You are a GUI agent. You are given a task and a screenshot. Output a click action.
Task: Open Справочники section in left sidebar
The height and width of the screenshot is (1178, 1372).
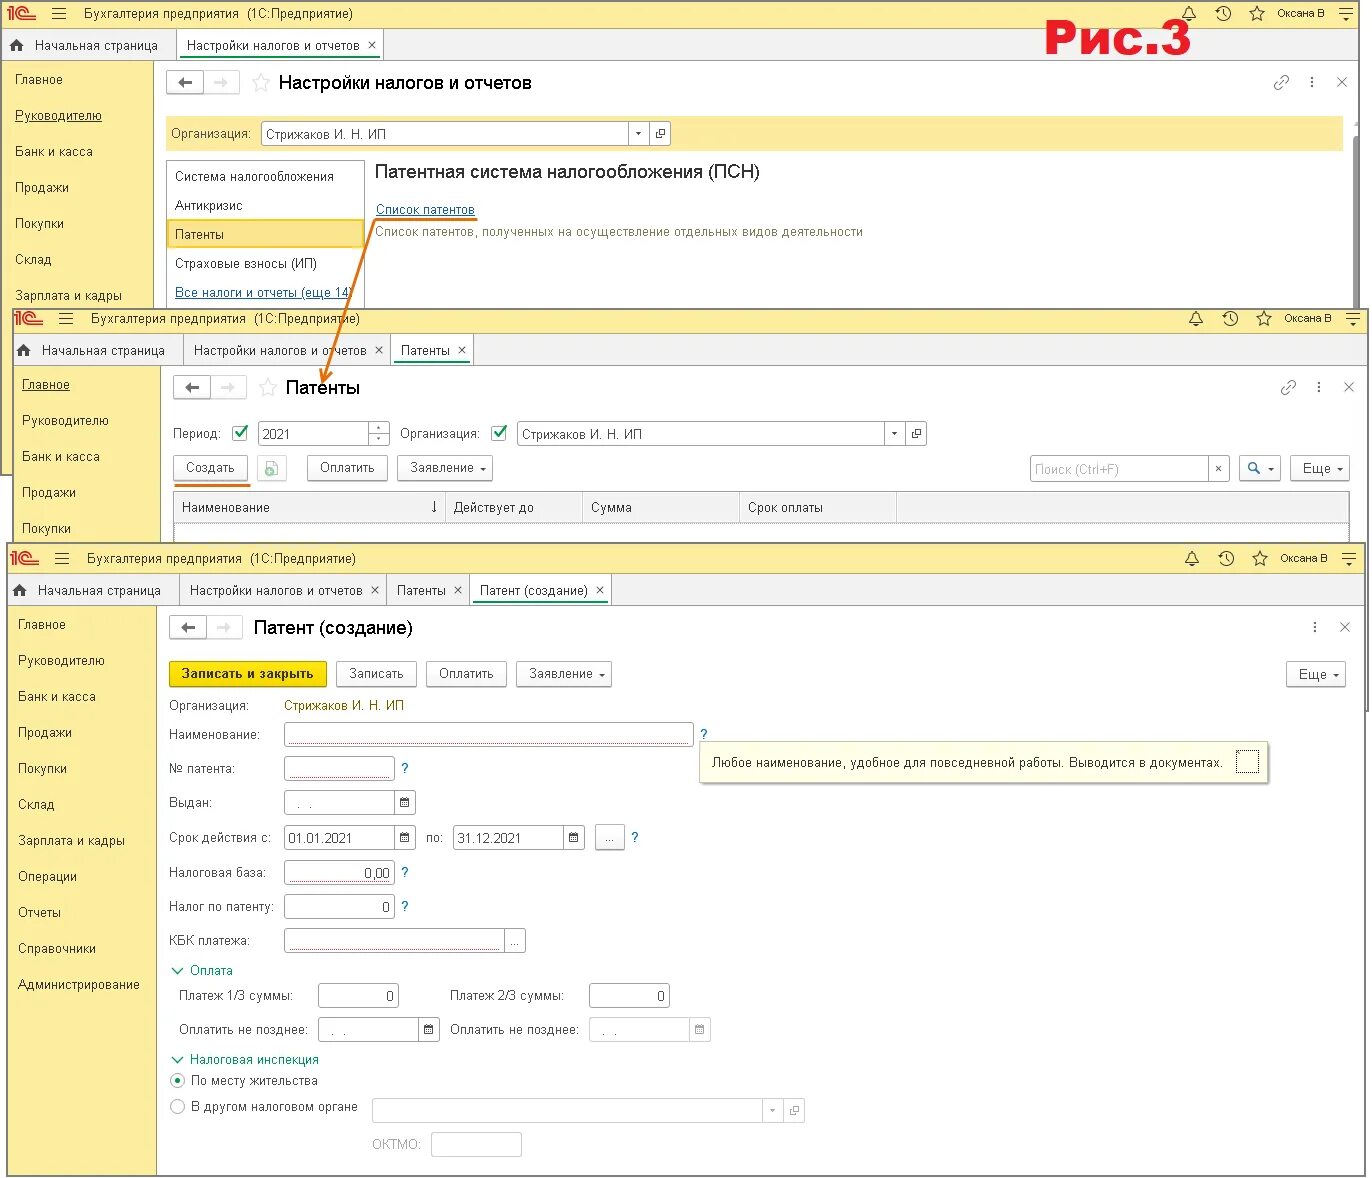coord(57,948)
